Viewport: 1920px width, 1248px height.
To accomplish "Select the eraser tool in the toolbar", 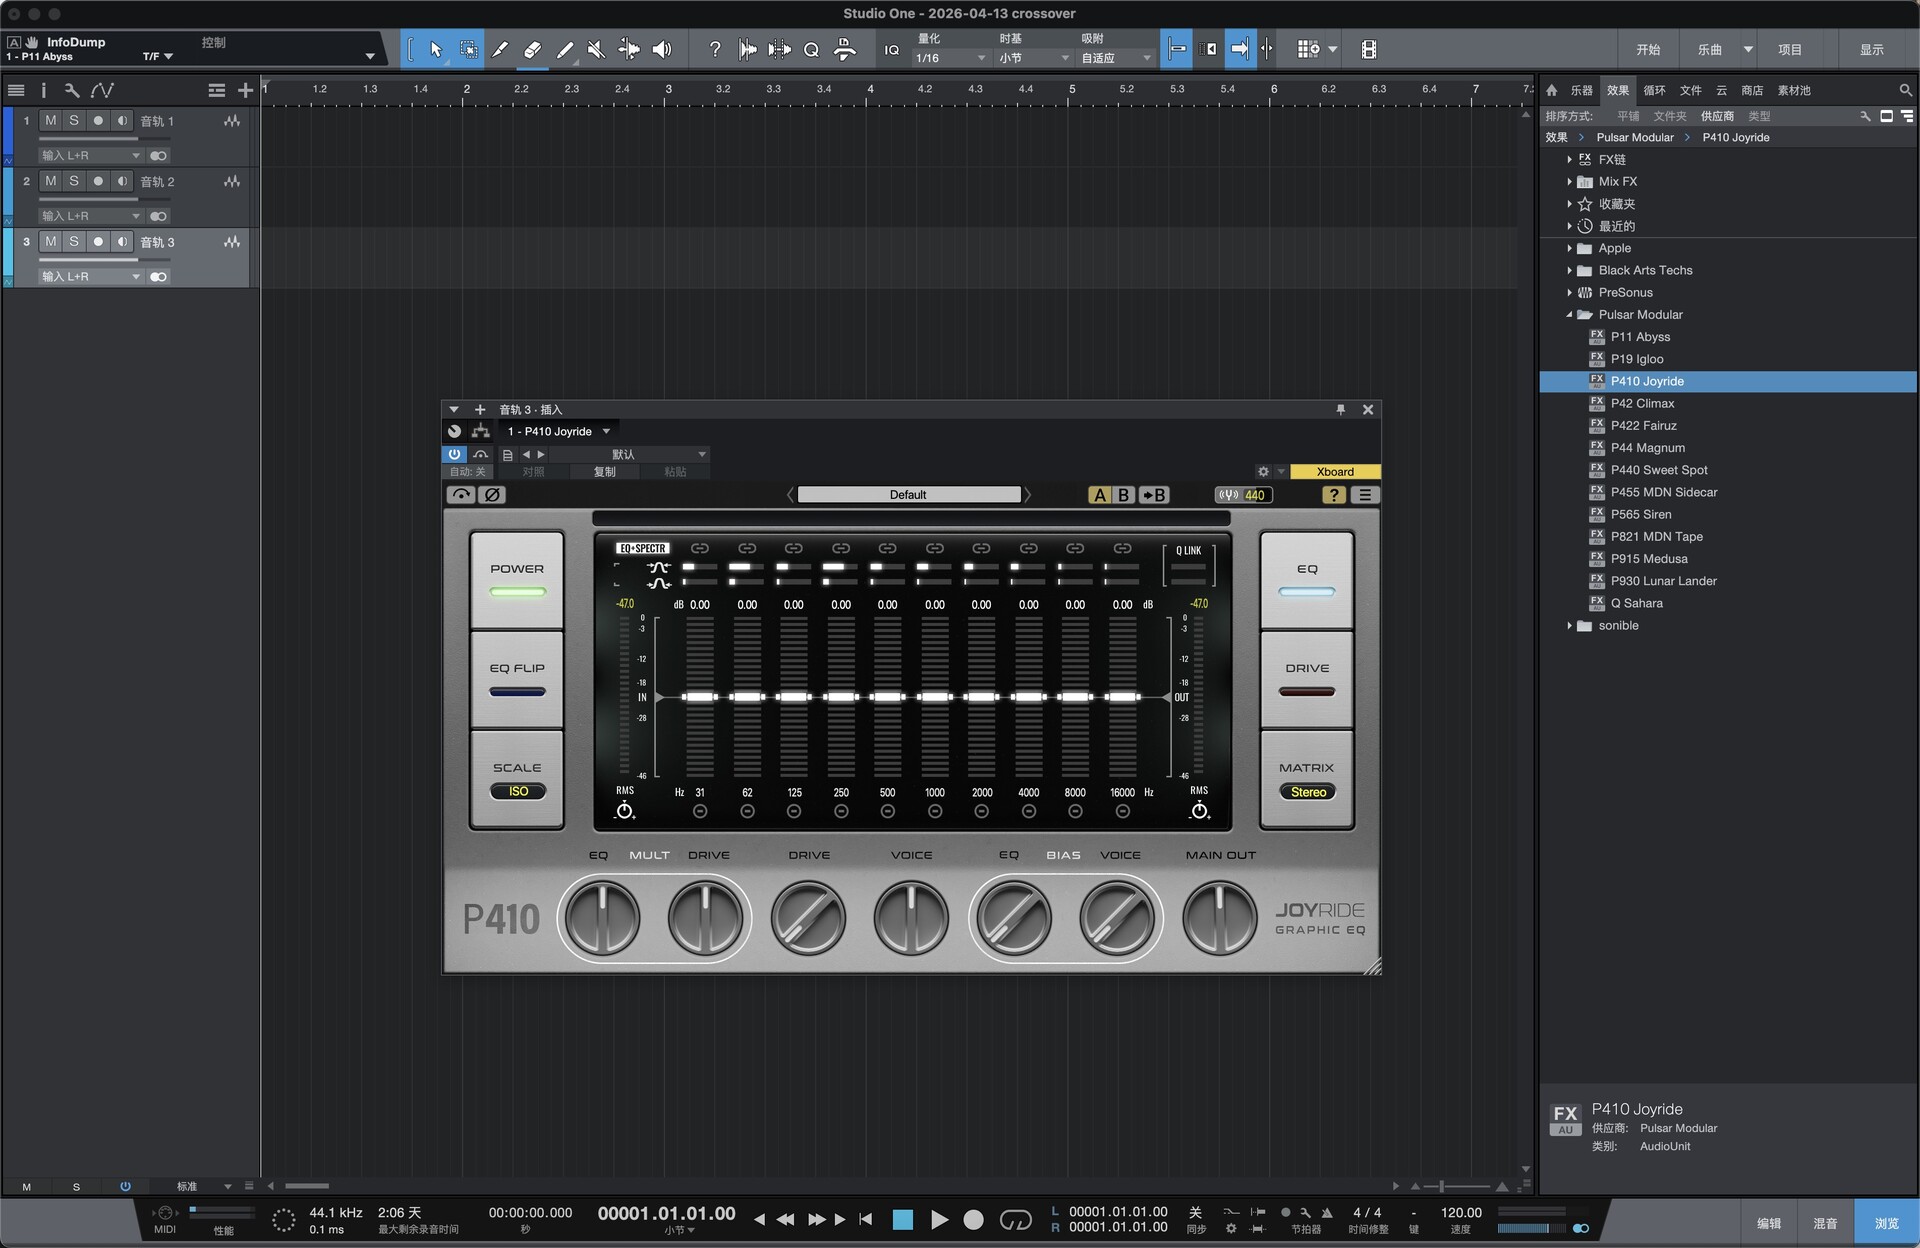I will pos(533,49).
